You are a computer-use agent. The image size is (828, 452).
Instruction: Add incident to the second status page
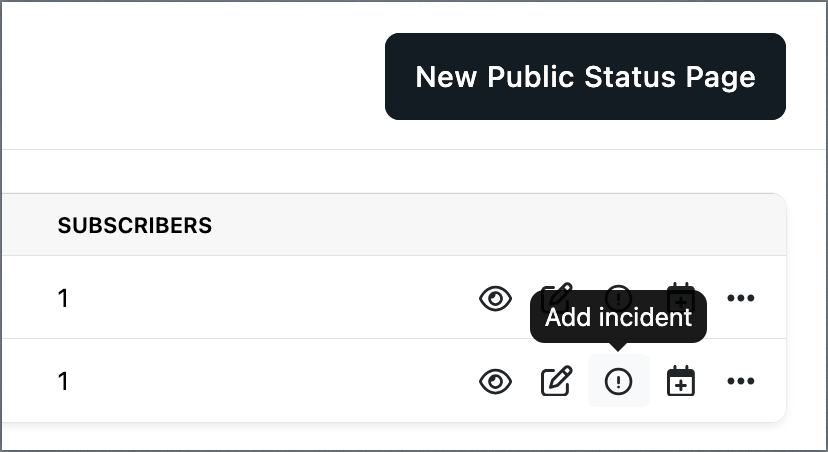(x=618, y=381)
